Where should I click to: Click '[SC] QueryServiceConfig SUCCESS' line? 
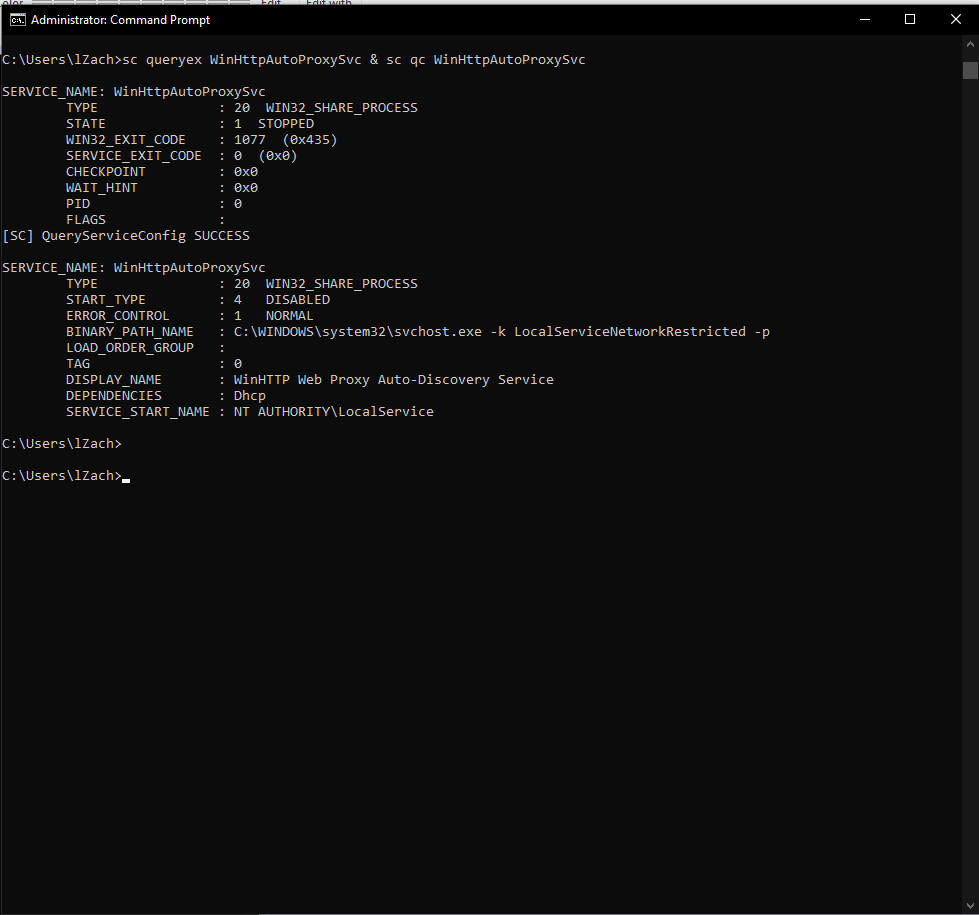[x=126, y=236]
